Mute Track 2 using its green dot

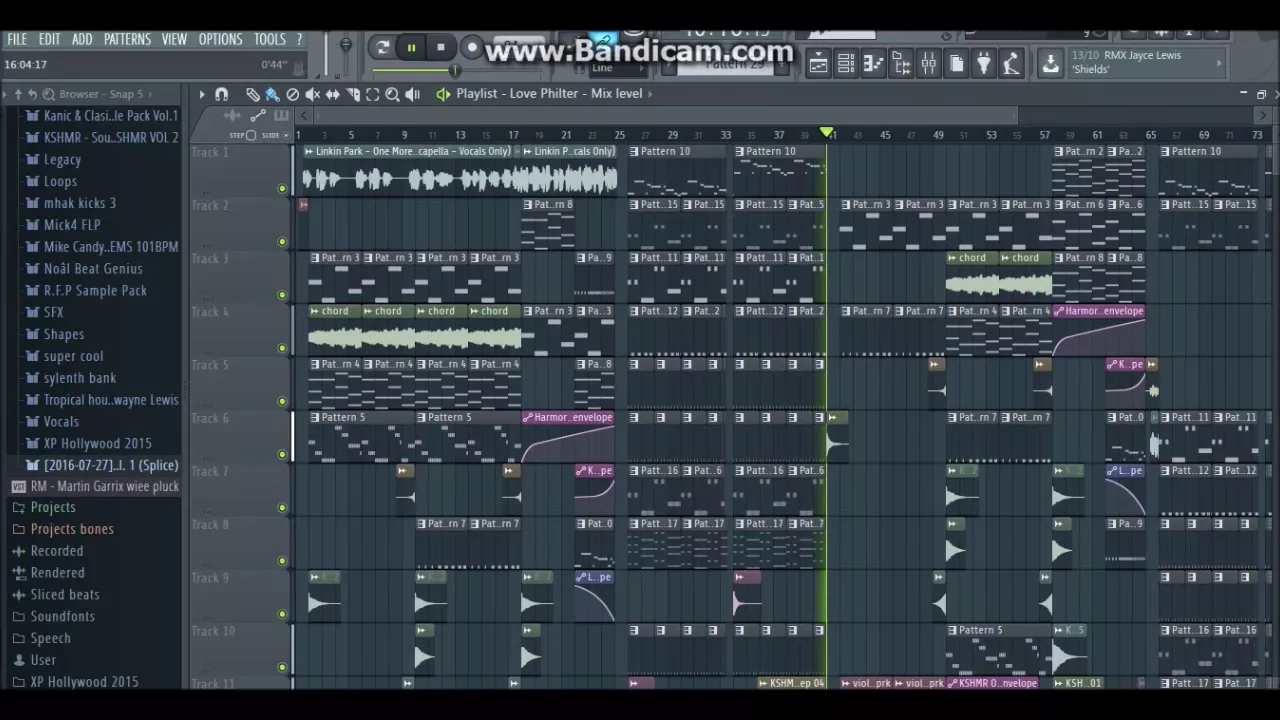coord(282,241)
